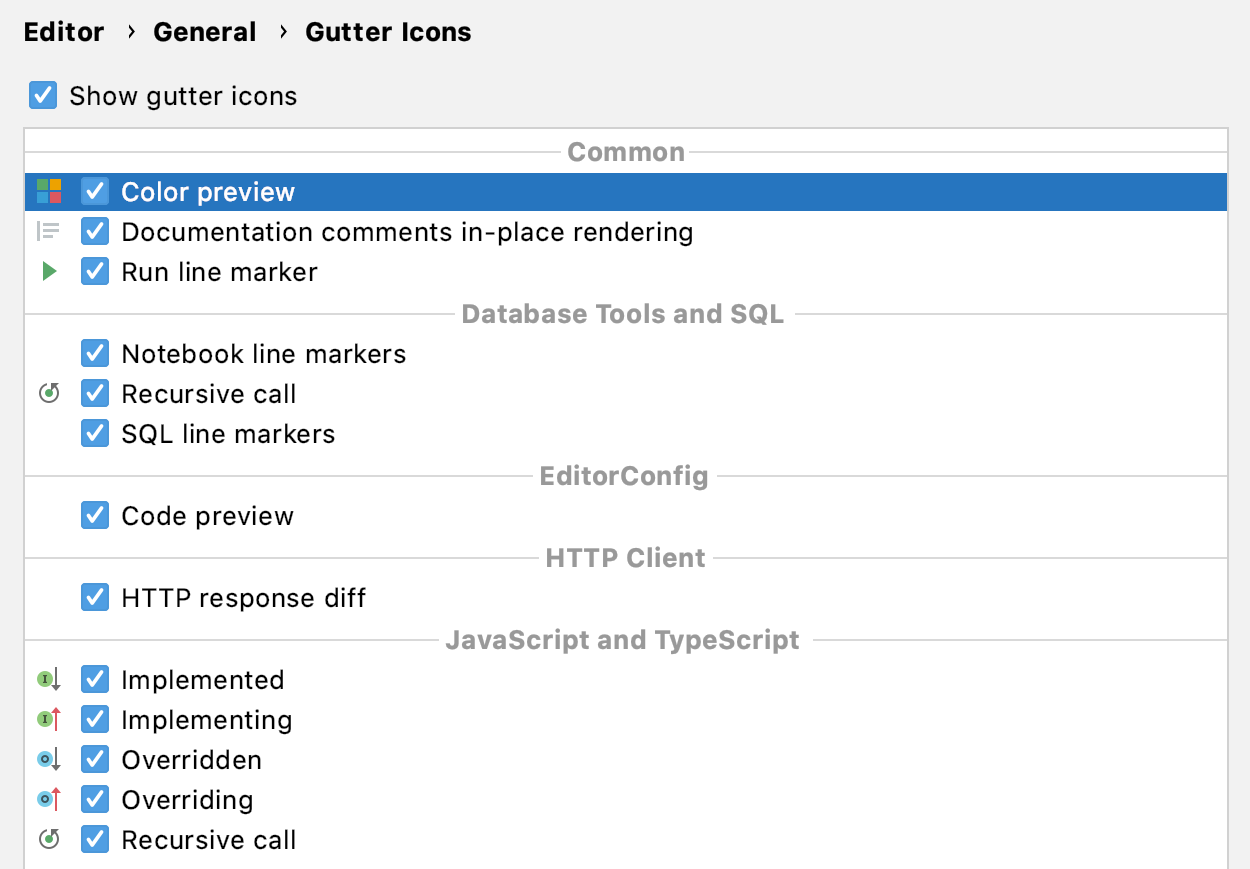Screen dimensions: 1250x869
Task: Select the Code preview label
Action: pyautogui.click(x=208, y=516)
